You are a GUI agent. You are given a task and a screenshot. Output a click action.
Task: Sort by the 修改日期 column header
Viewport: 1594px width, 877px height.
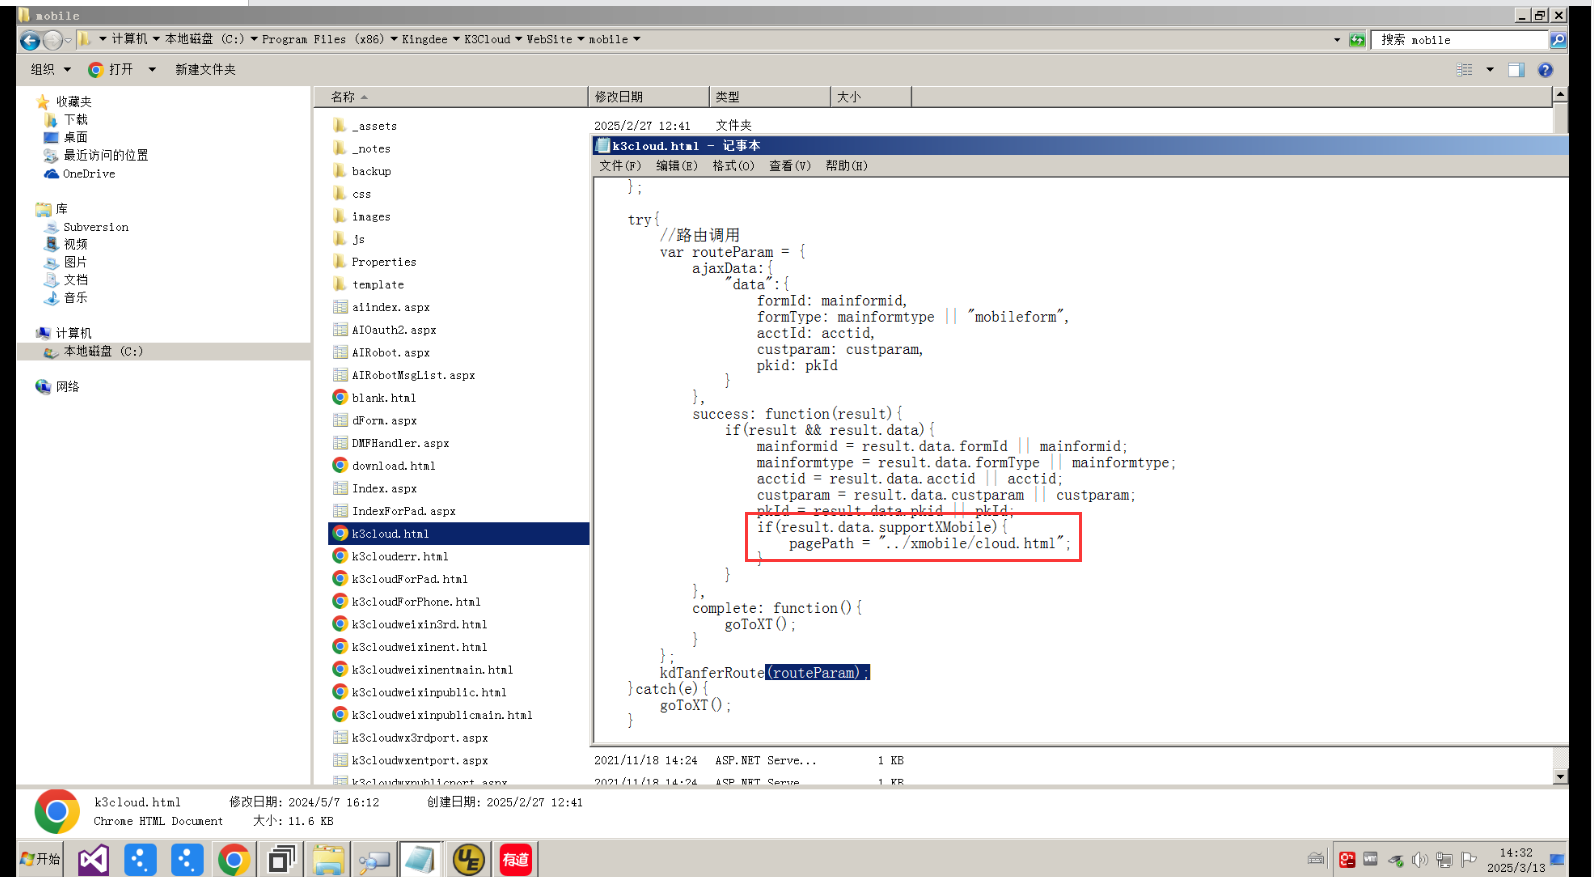648,97
